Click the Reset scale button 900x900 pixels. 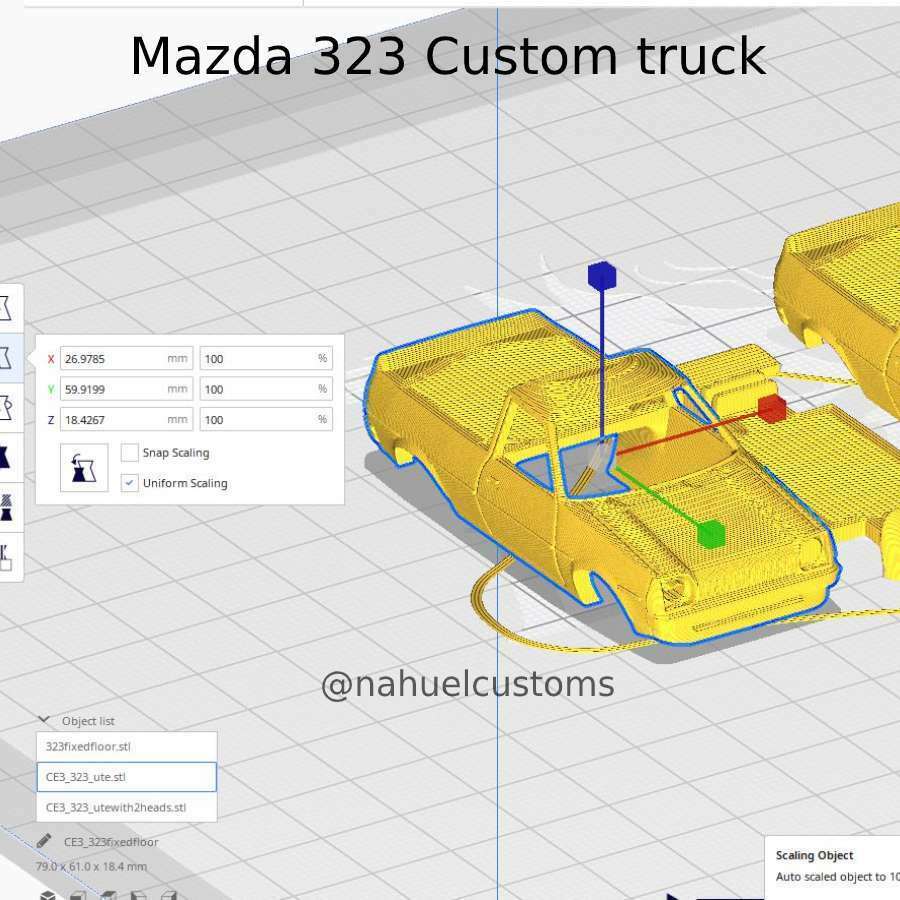[x=84, y=467]
